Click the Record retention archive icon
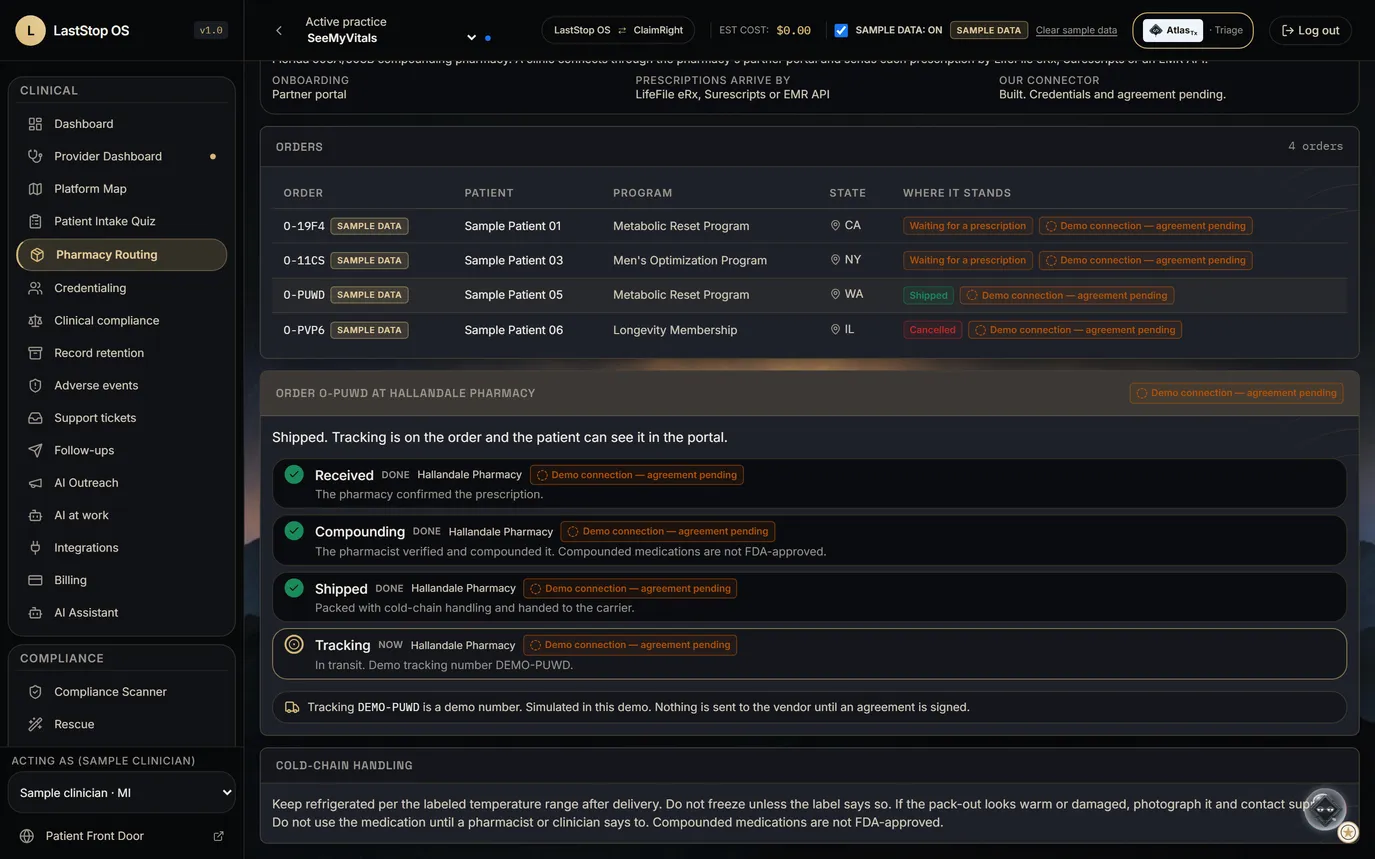Image resolution: width=1375 pixels, height=859 pixels. 35,353
